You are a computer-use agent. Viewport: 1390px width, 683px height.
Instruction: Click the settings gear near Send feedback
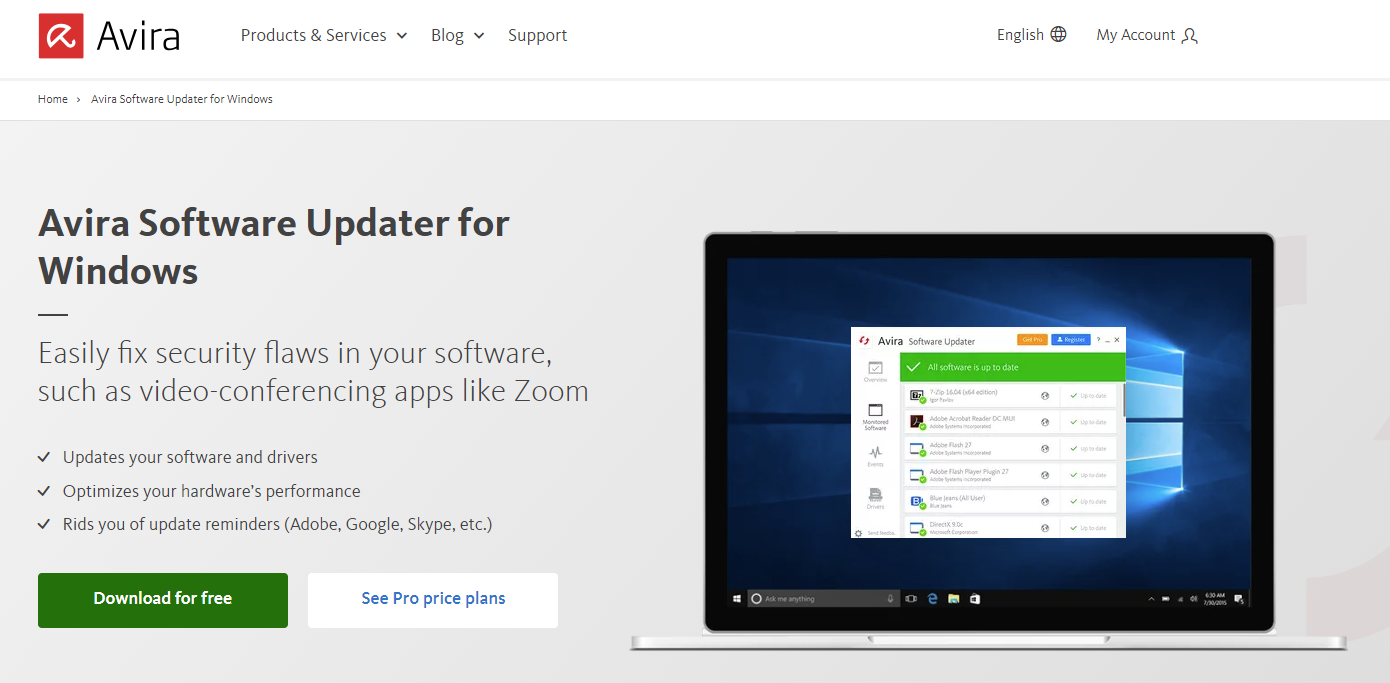tap(860, 533)
